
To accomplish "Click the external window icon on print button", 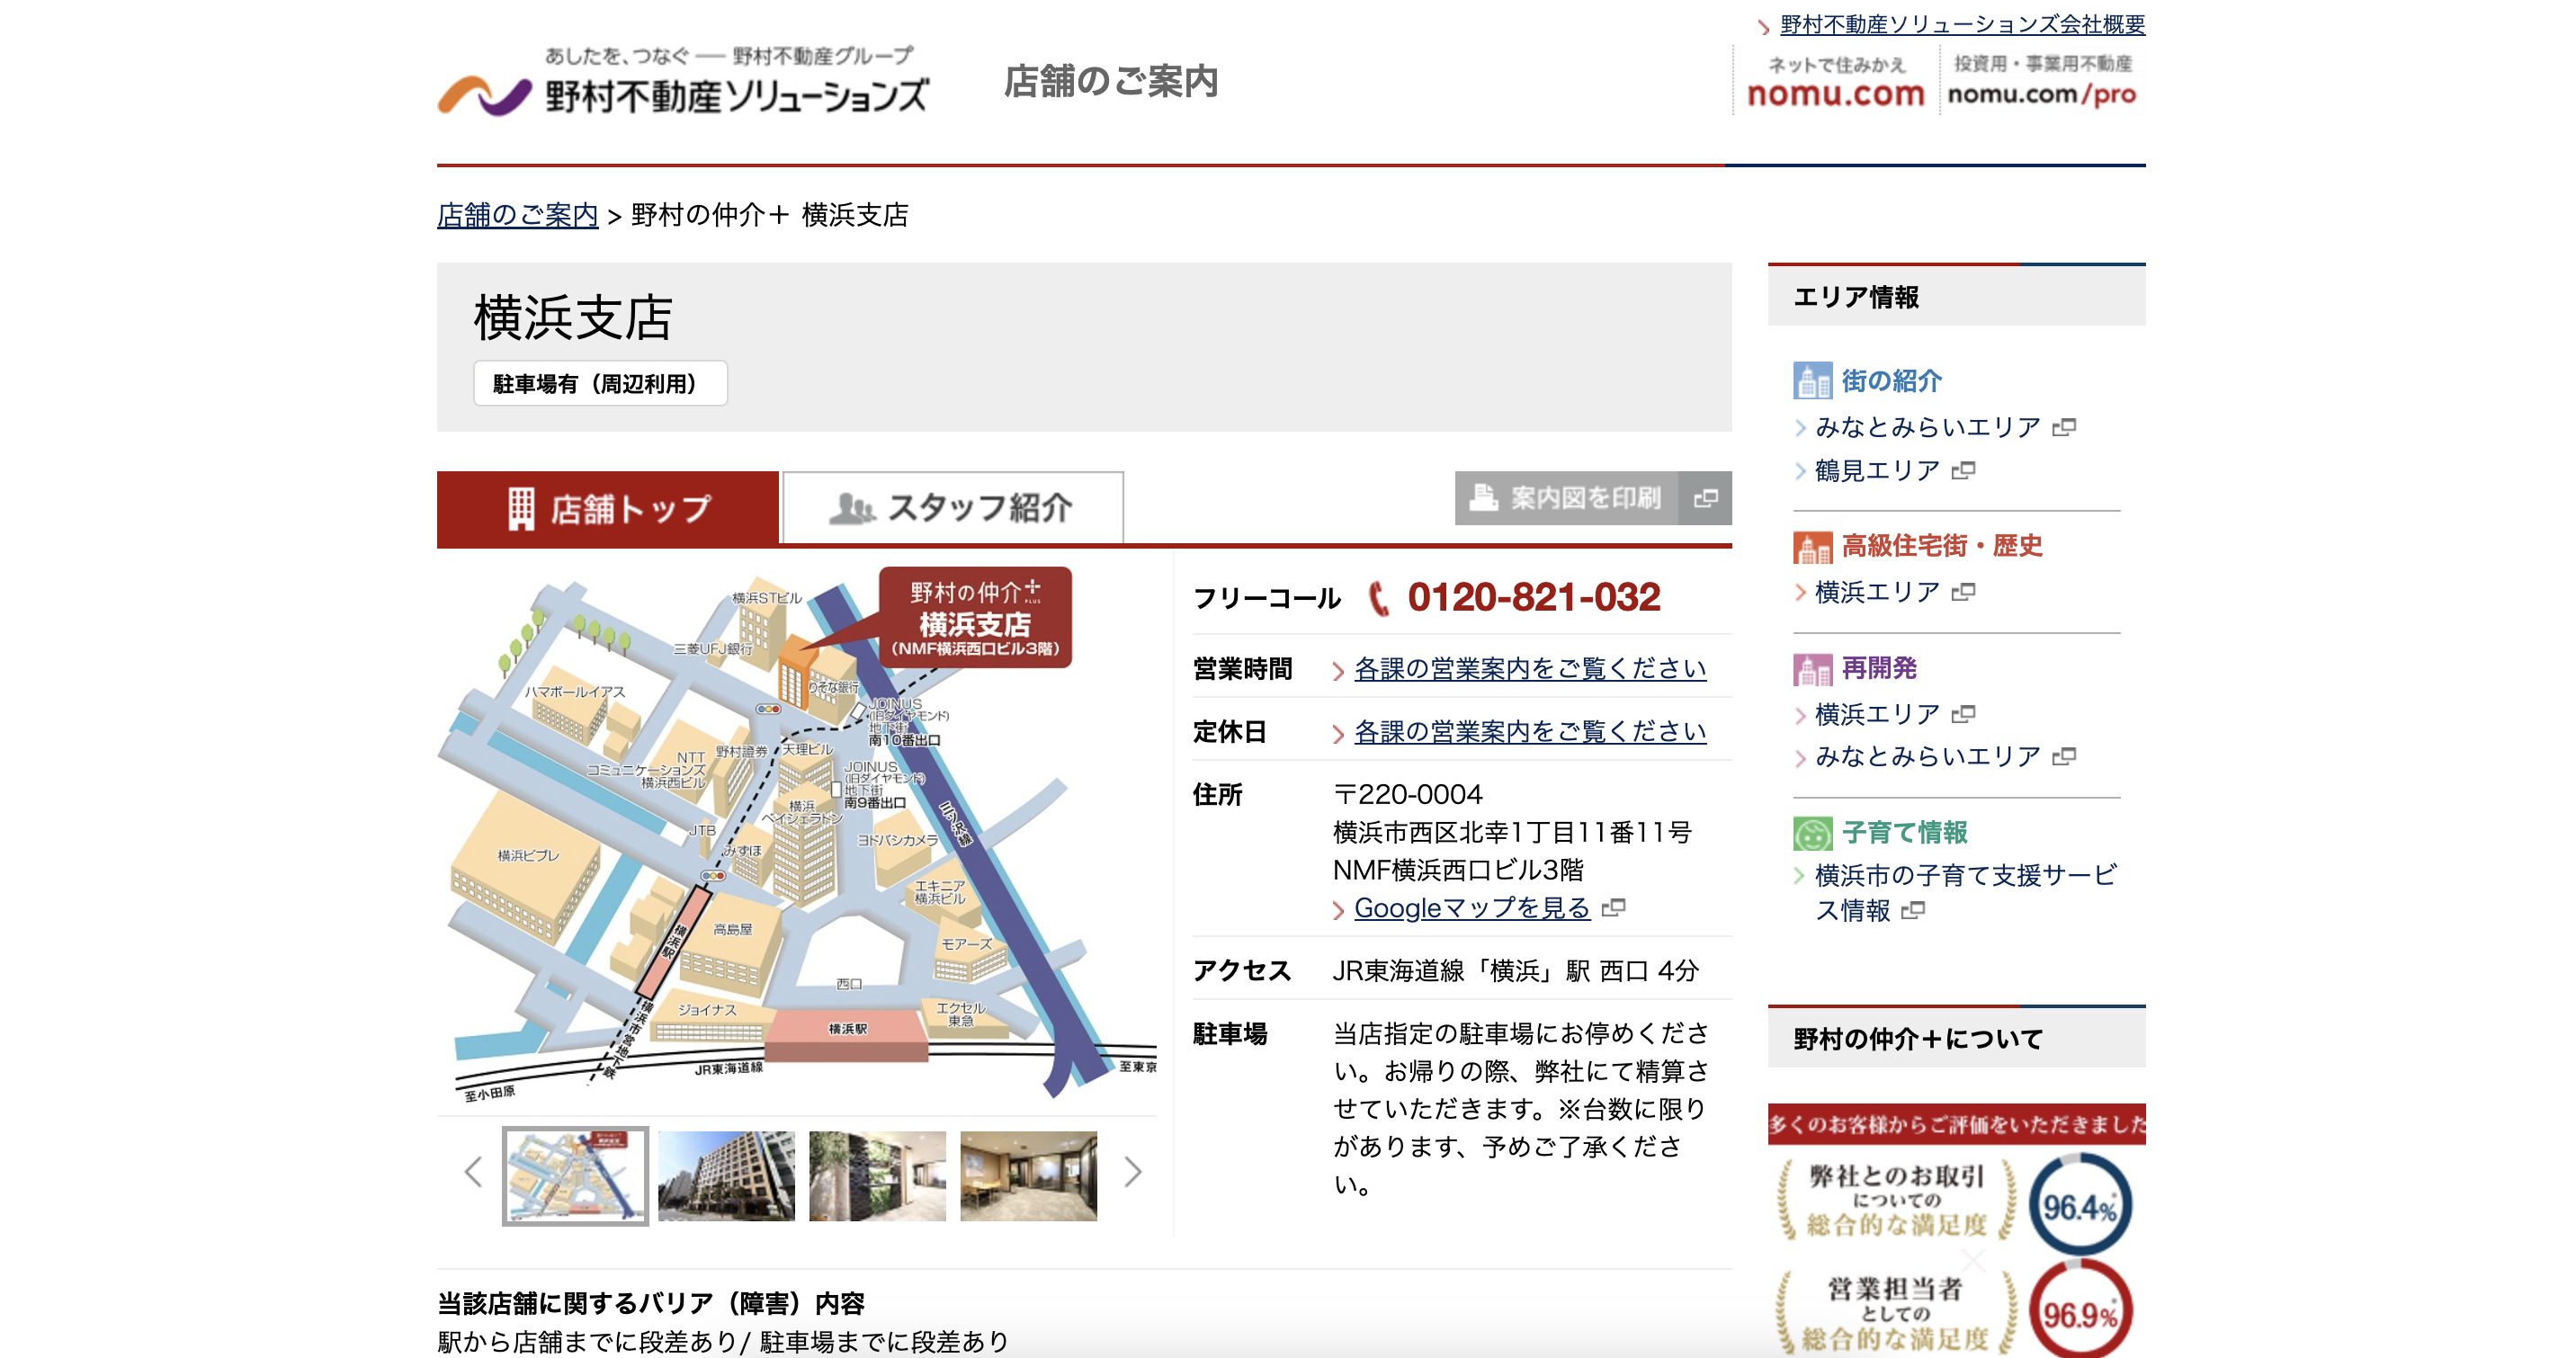I will tap(1706, 498).
